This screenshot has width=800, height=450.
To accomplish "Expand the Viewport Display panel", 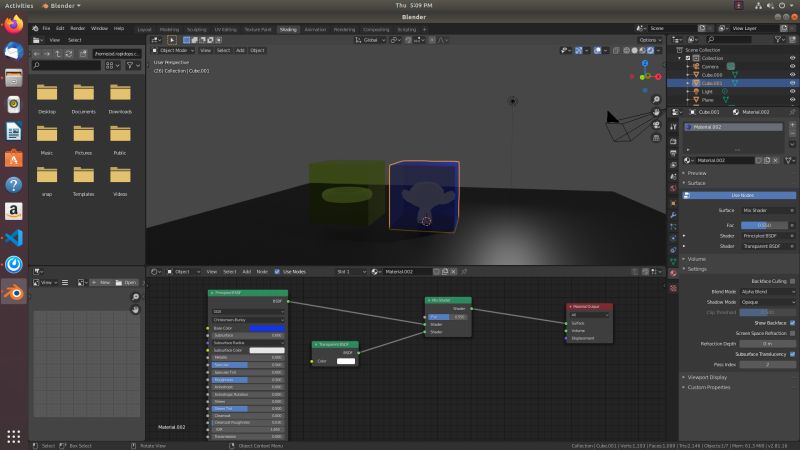I will pyautogui.click(x=707, y=378).
